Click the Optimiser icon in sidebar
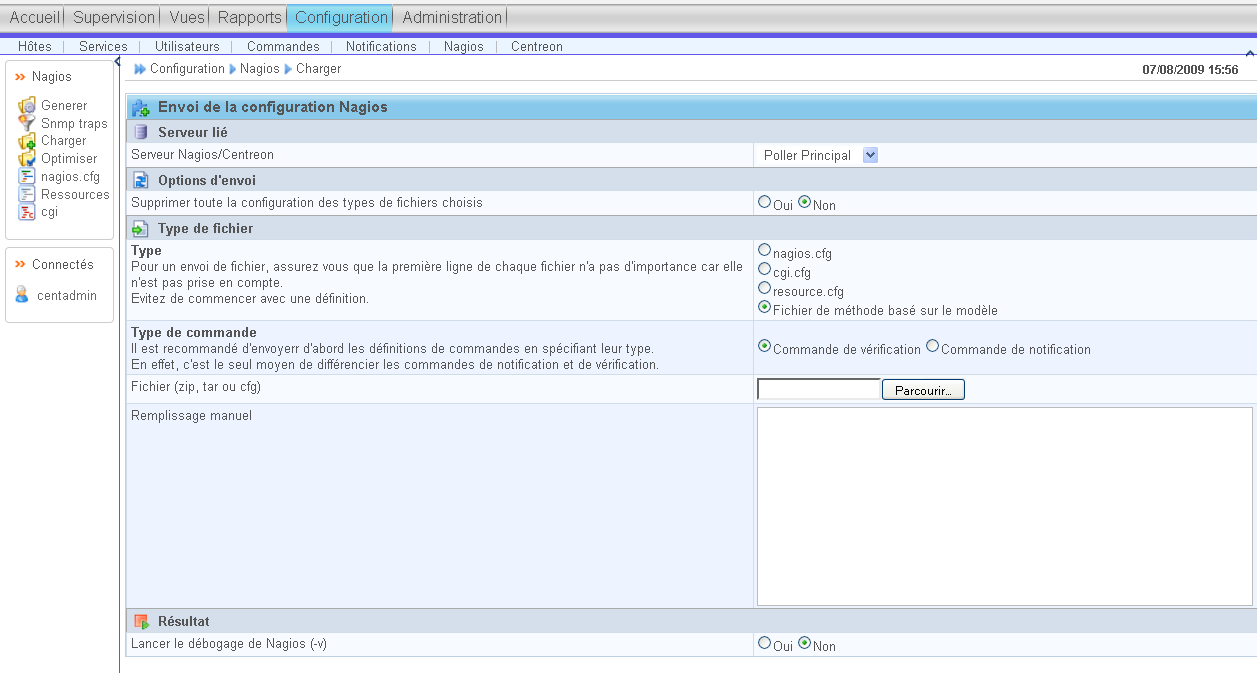1257x673 pixels. 26,159
